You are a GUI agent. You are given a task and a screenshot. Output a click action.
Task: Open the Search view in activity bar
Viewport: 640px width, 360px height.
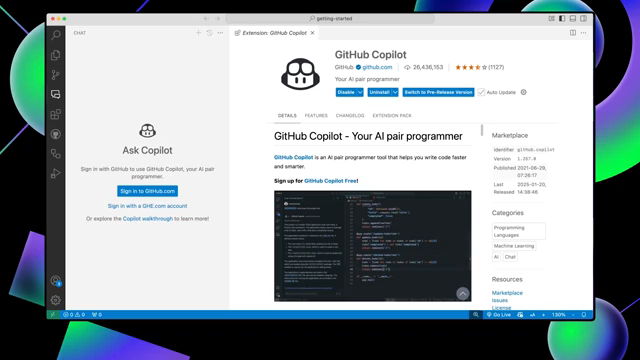(x=56, y=35)
